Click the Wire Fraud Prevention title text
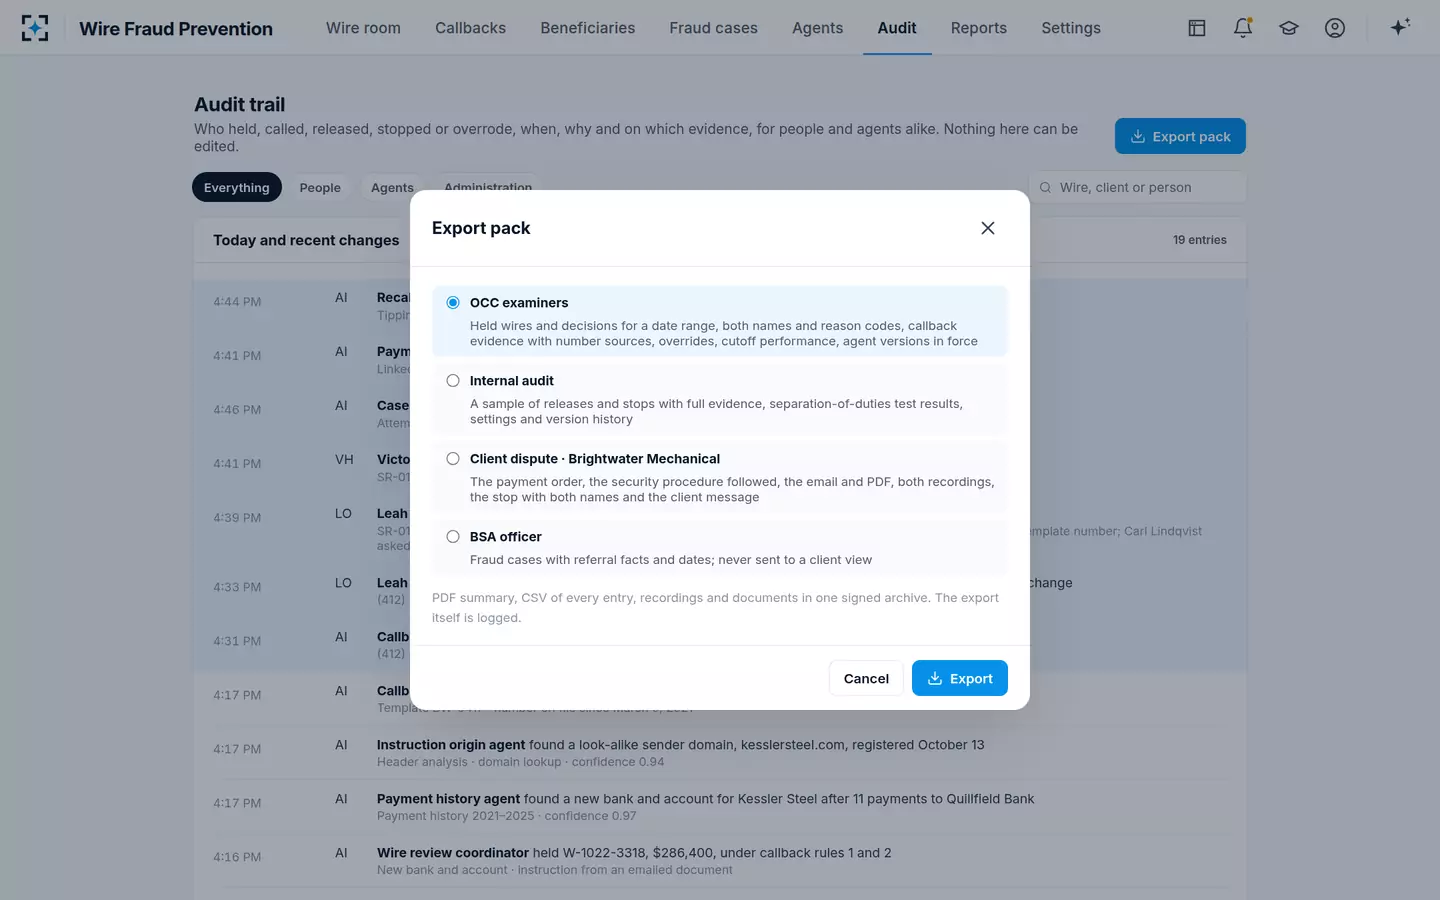The image size is (1440, 900). point(176,28)
